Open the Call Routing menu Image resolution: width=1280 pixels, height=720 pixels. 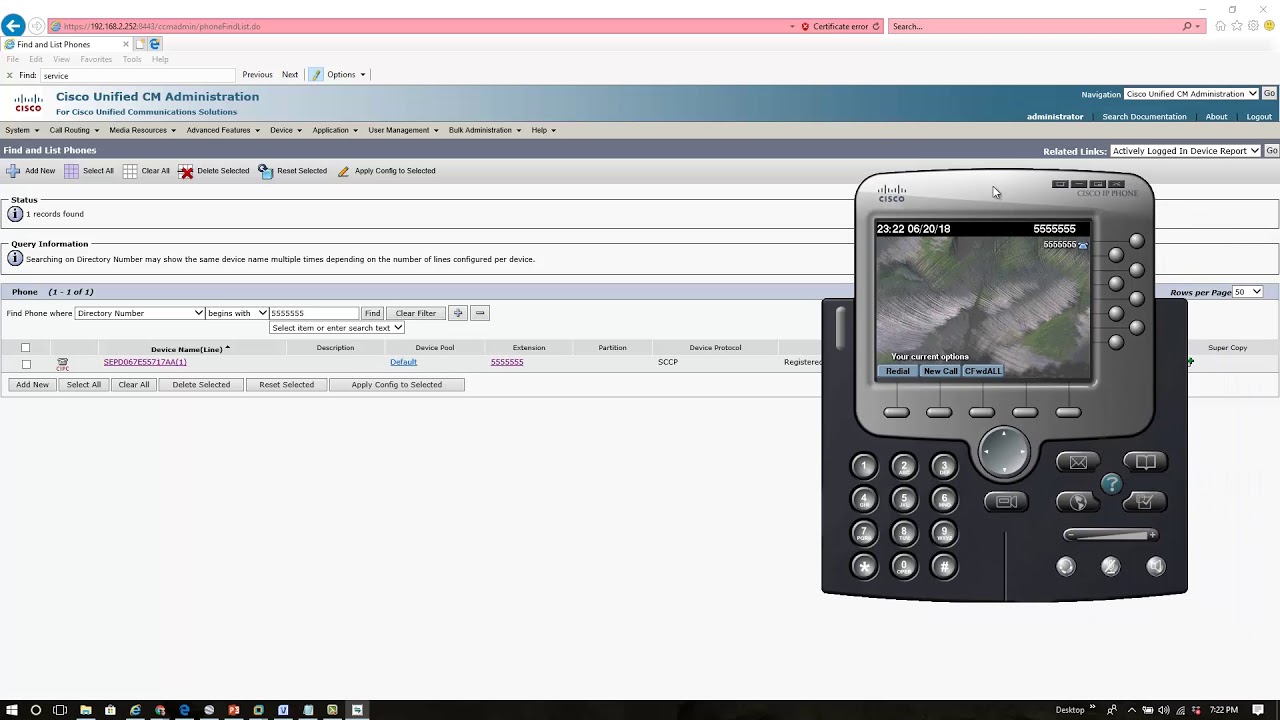(x=74, y=130)
